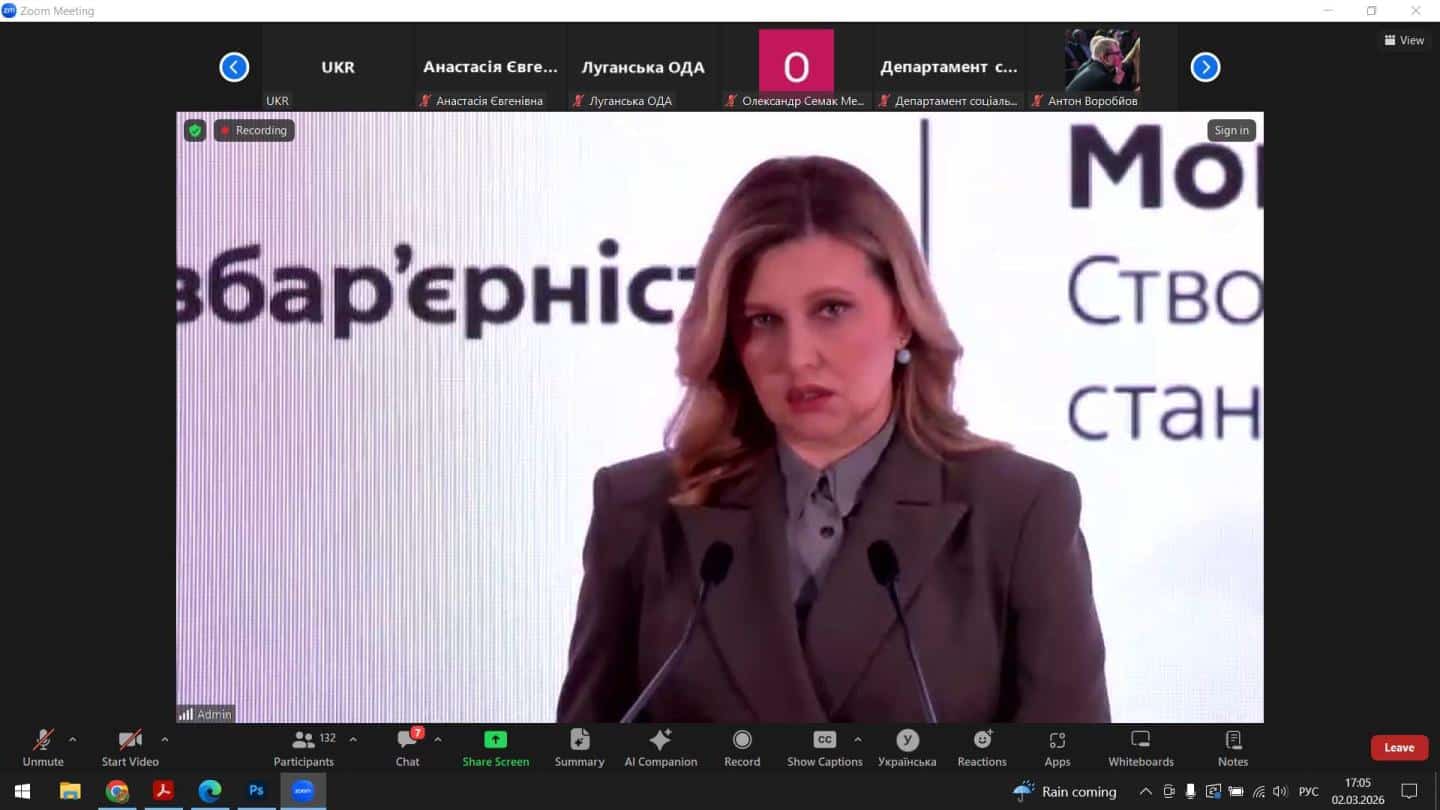Expand audio options arrow next to Unmute

[72, 740]
